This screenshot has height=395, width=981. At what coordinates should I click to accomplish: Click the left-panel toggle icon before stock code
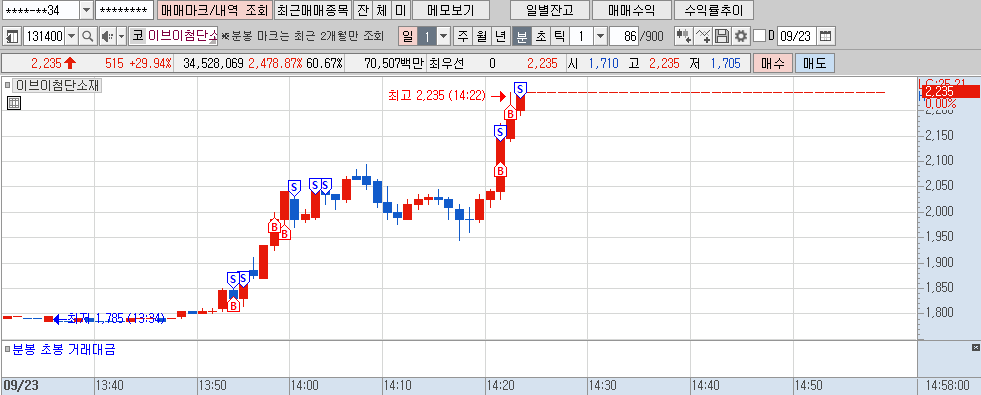click(12, 36)
